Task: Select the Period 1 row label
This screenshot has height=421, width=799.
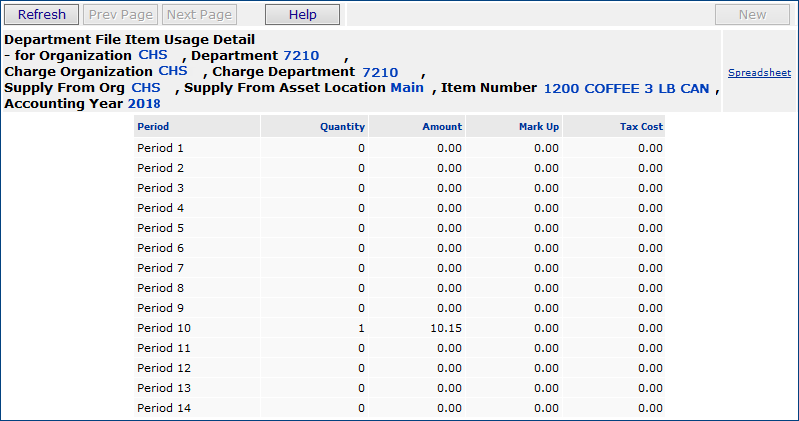Action: coord(160,148)
